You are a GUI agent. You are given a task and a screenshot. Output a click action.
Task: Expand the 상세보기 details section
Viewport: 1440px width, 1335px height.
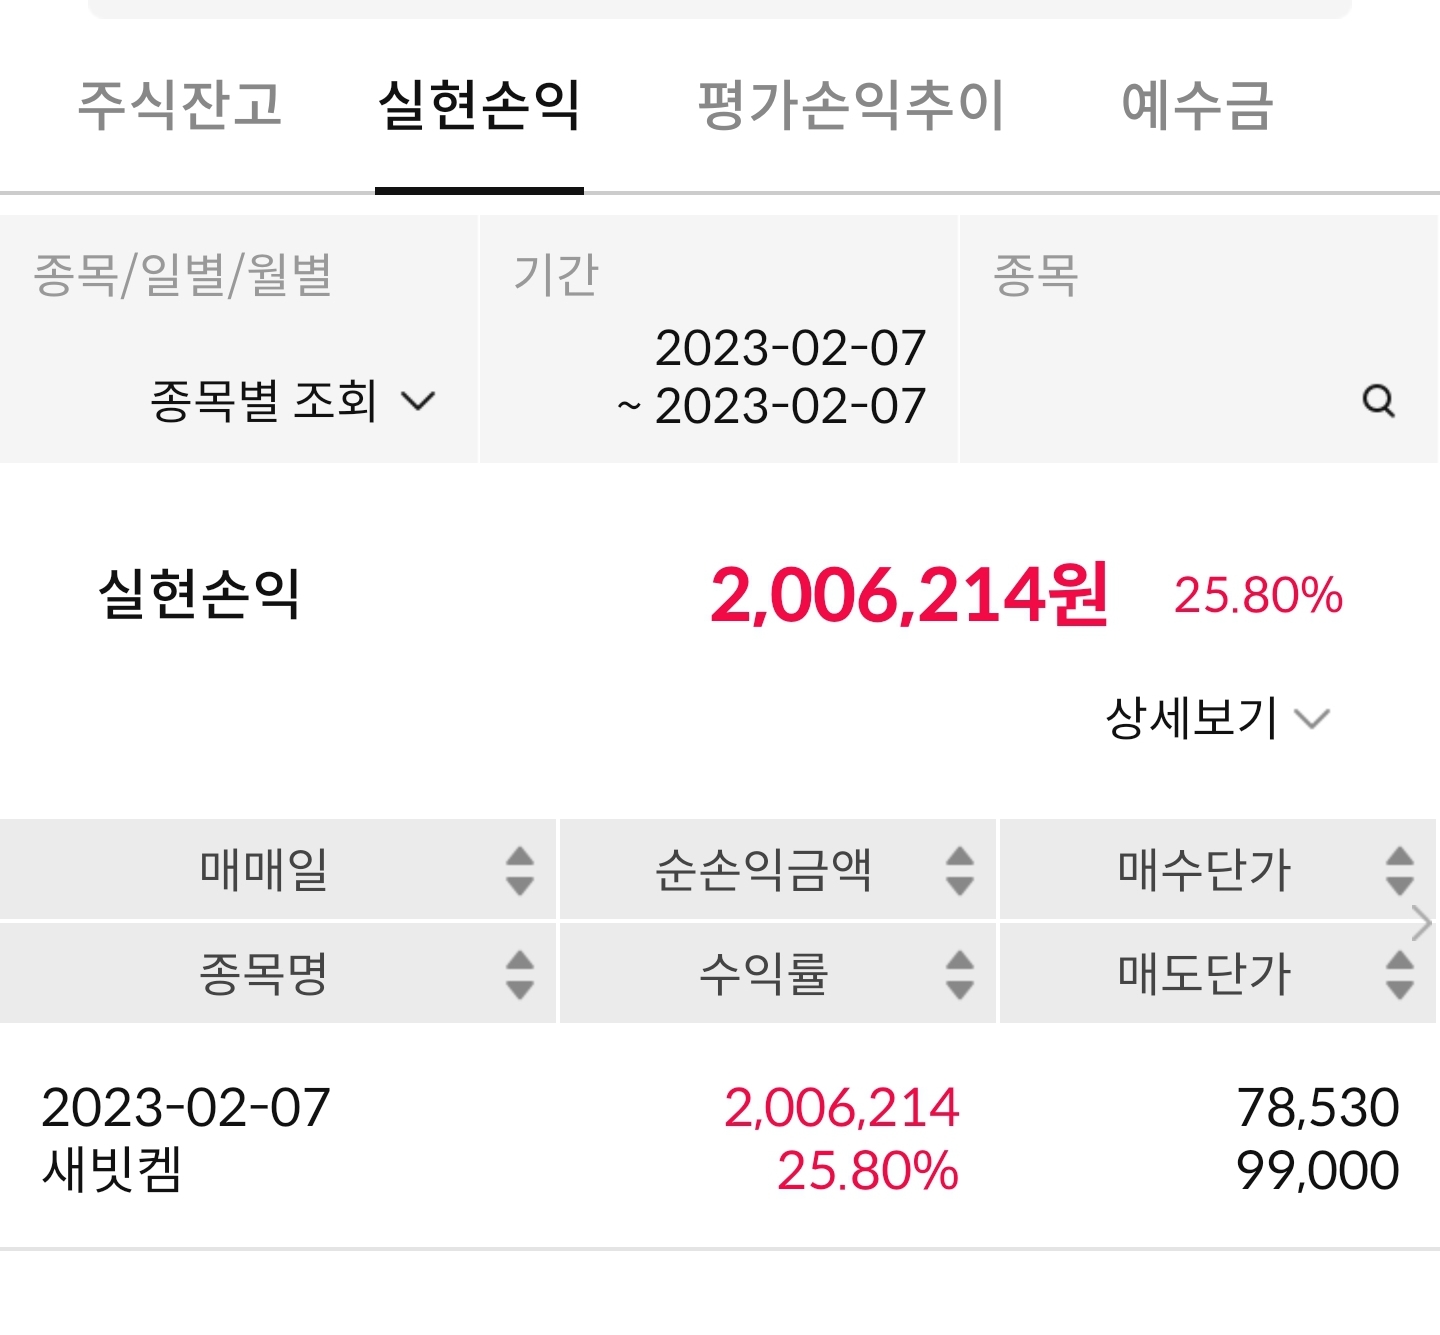(x=1217, y=718)
